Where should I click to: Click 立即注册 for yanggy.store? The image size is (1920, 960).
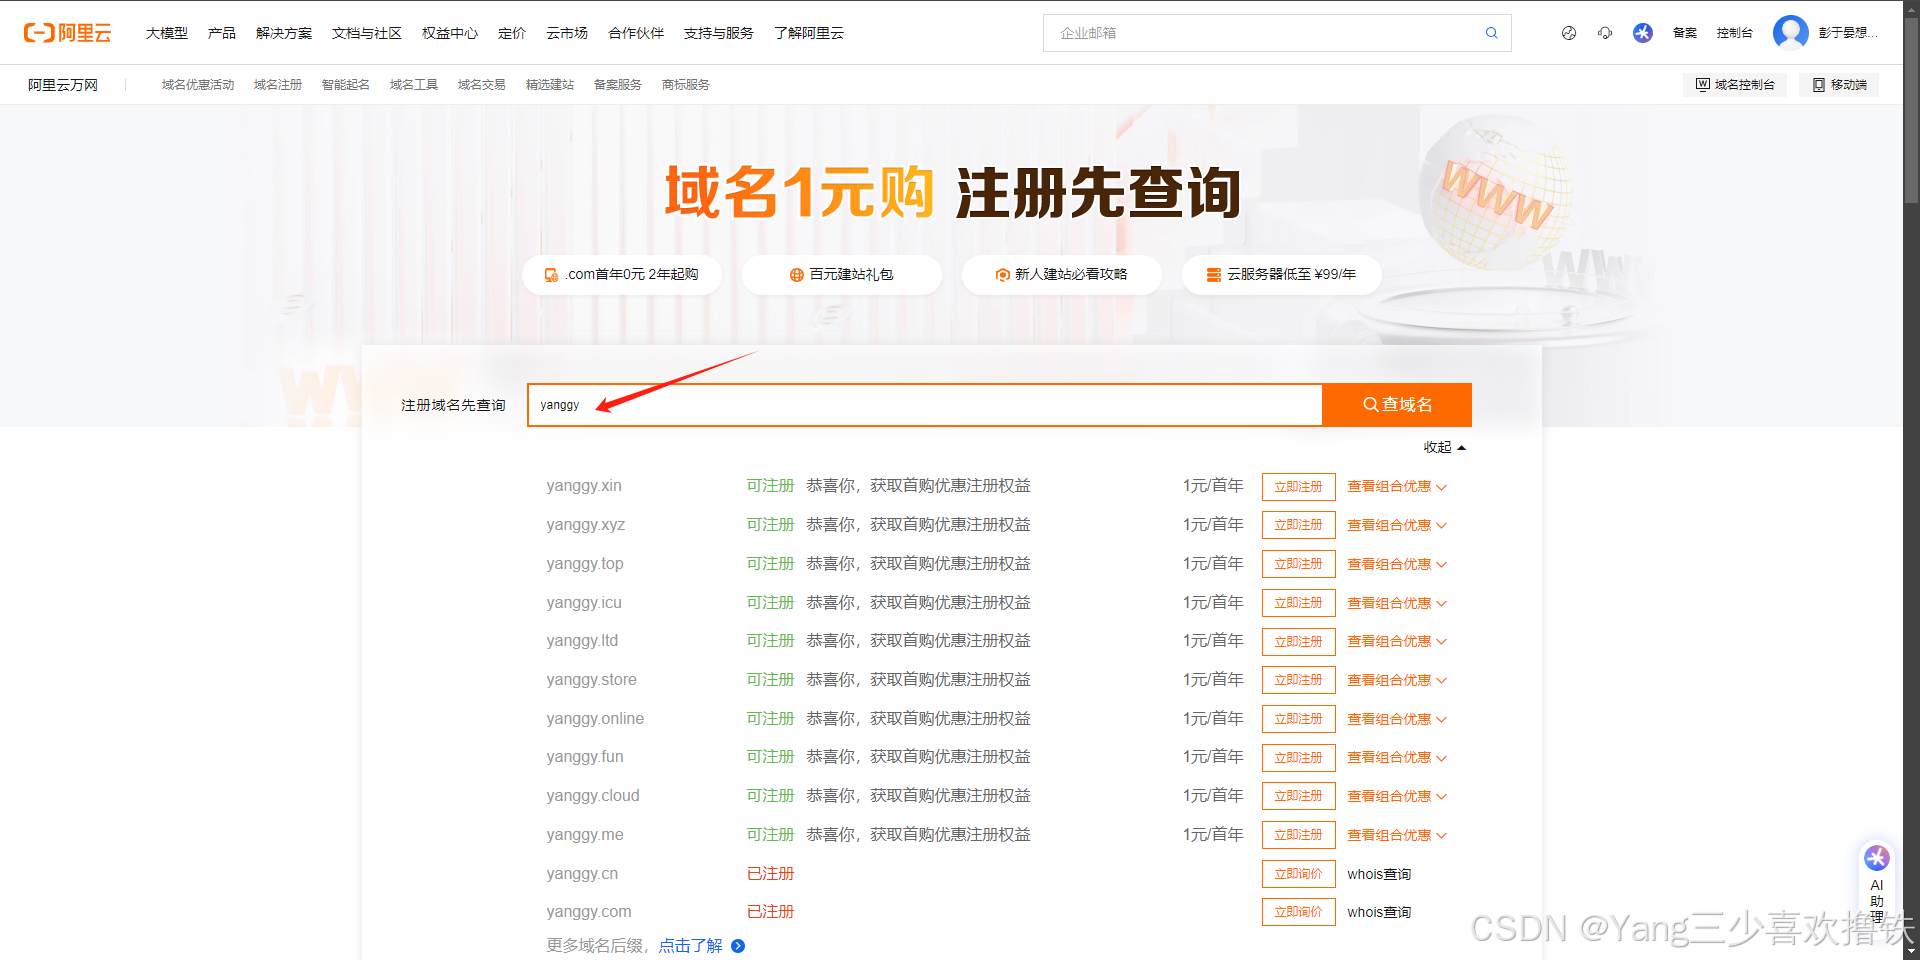1298,680
